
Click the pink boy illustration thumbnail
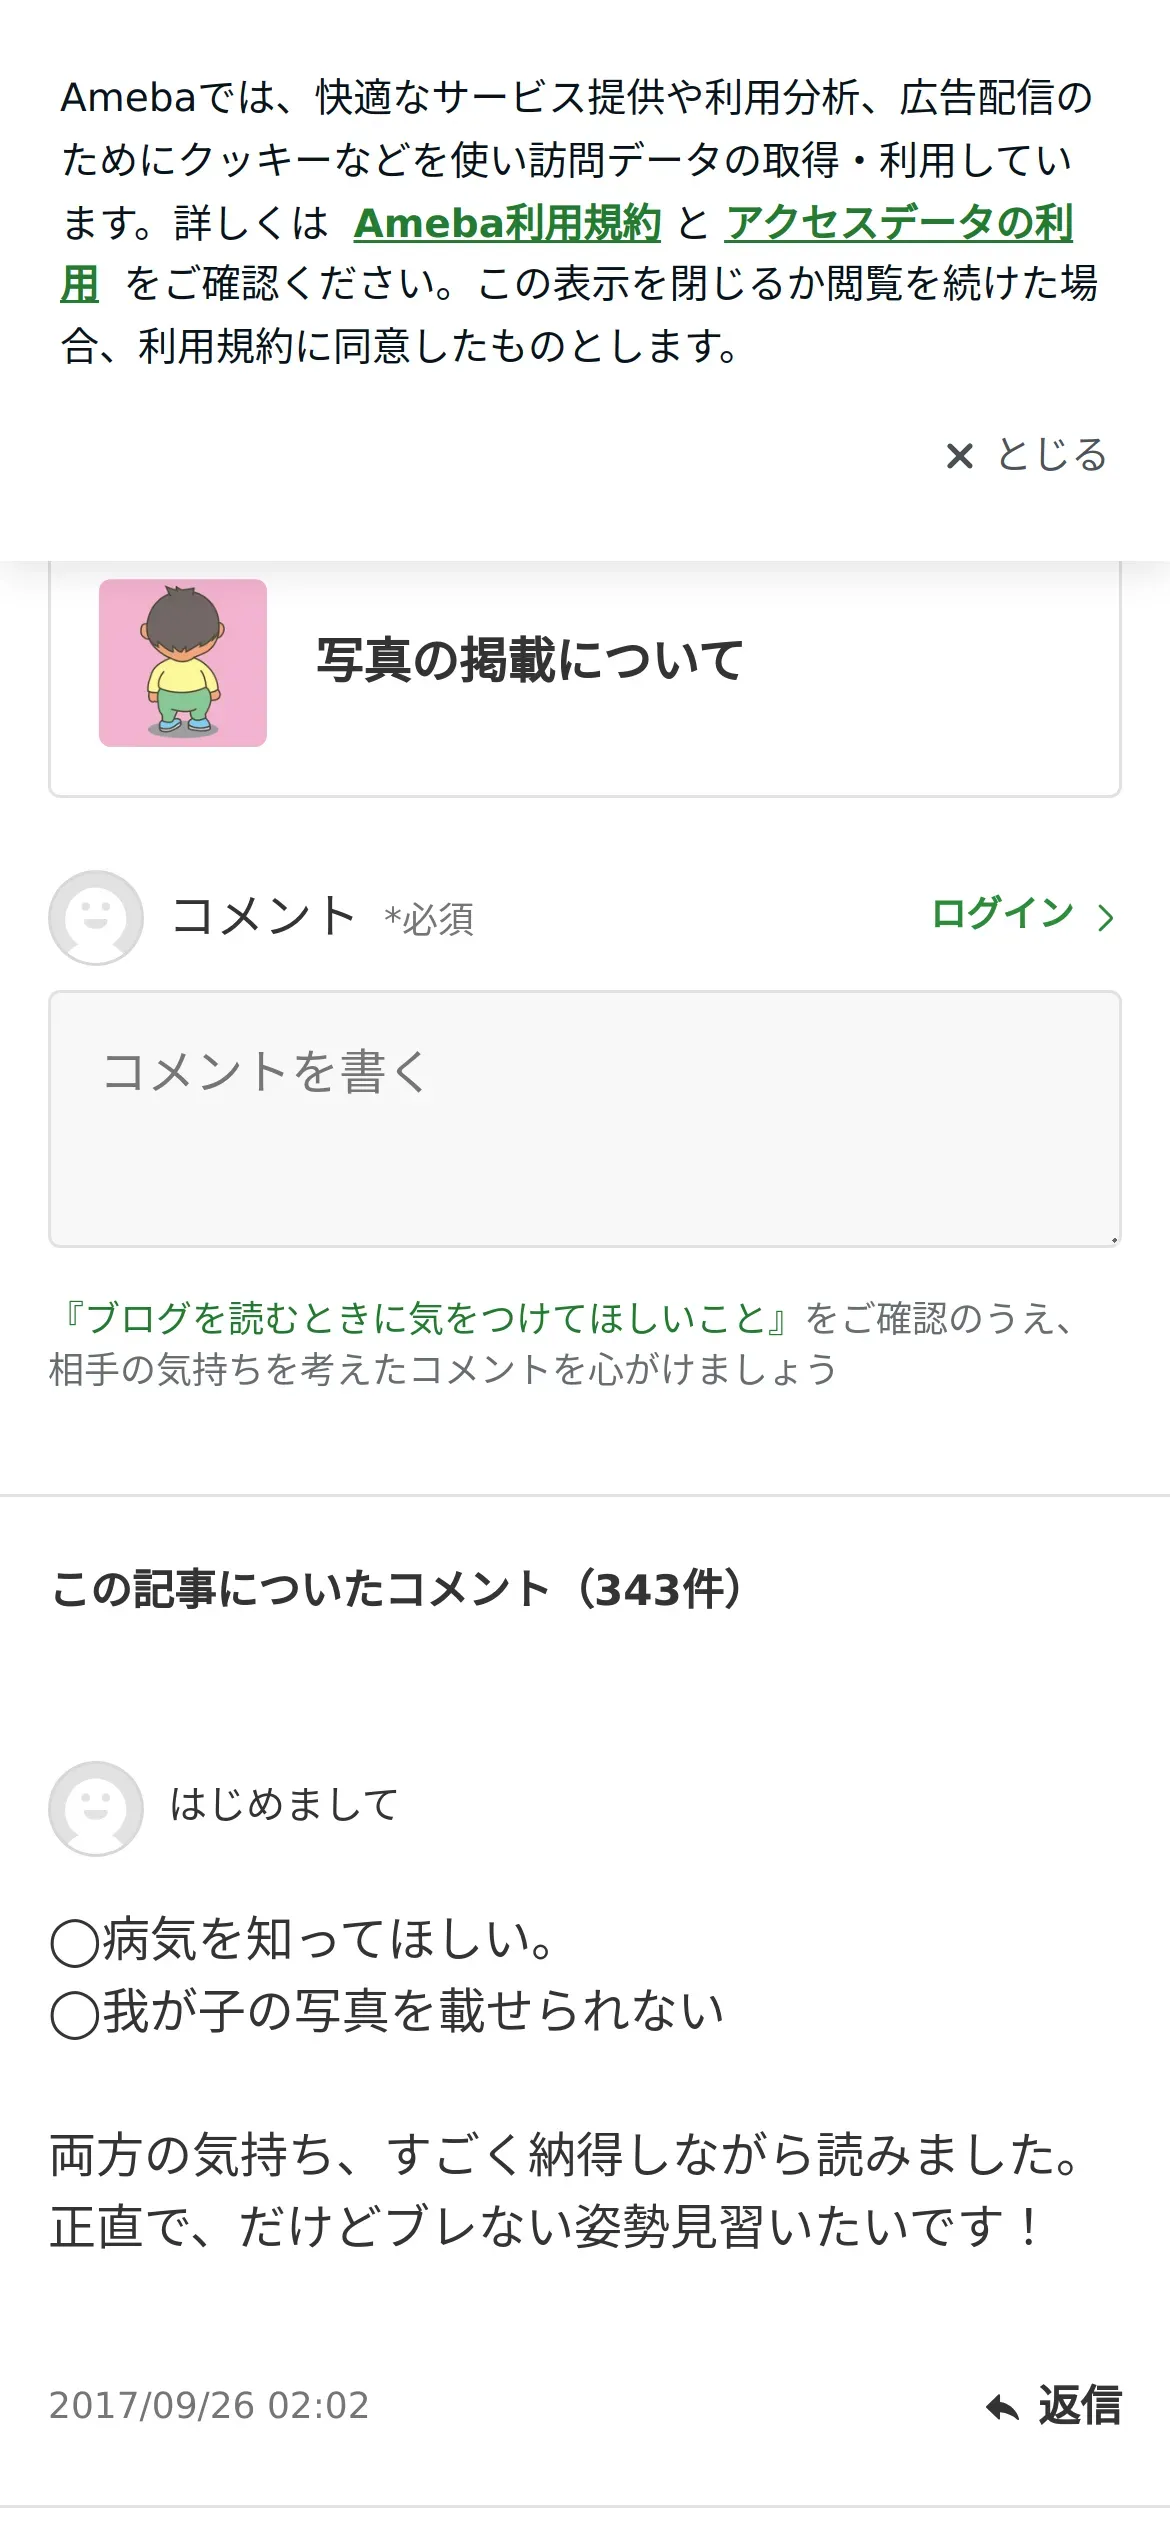tap(183, 663)
